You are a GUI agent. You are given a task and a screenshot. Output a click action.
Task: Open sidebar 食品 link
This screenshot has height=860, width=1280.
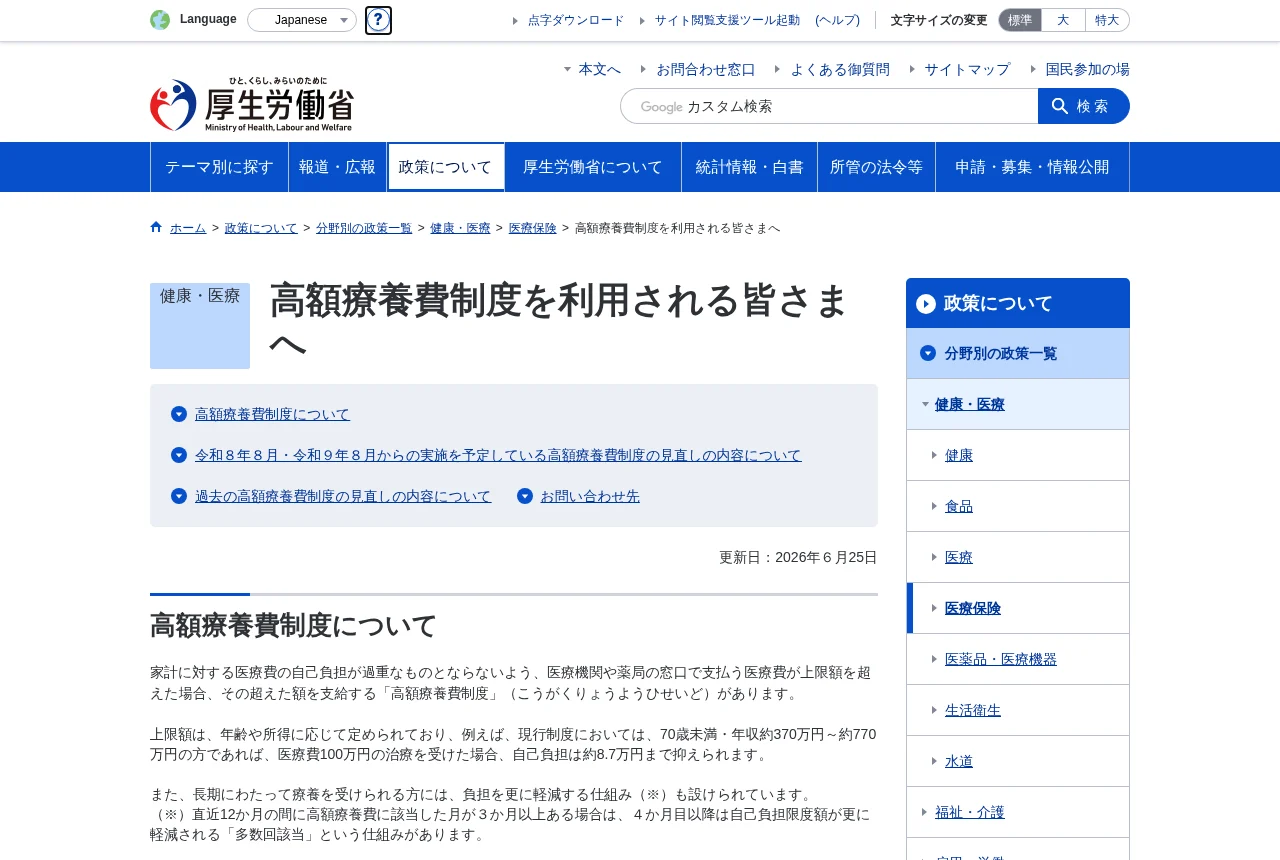coord(959,506)
